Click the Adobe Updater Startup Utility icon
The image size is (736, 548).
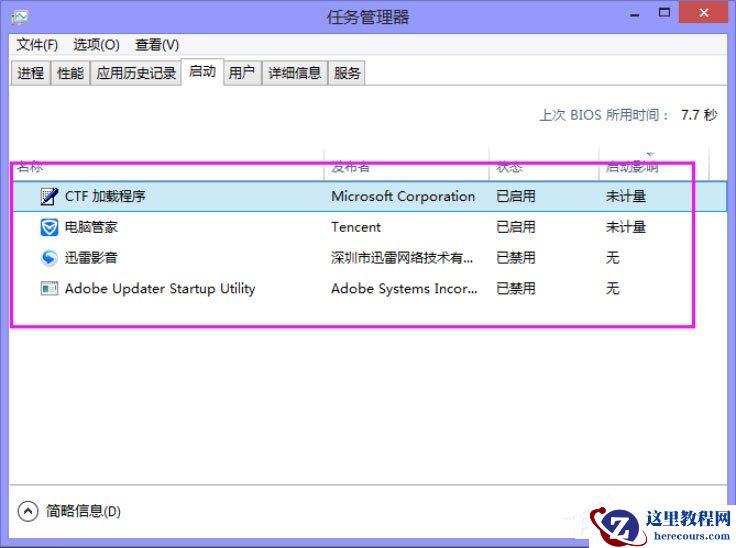(x=49, y=288)
